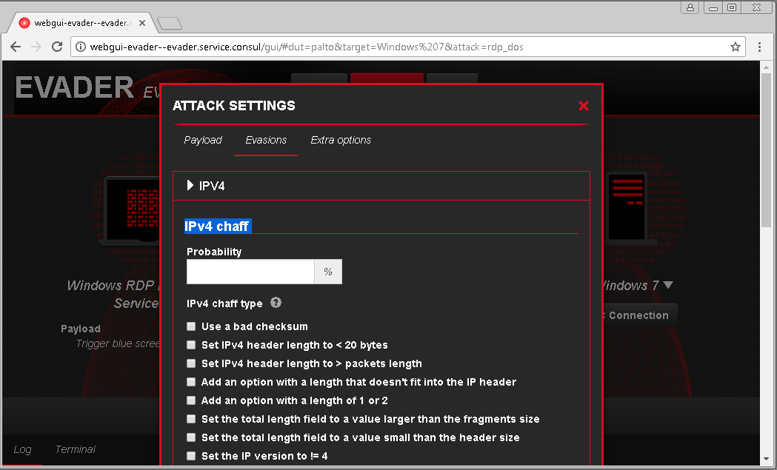
Task: Click the IPv4 chaff type label
Action: (x=224, y=303)
